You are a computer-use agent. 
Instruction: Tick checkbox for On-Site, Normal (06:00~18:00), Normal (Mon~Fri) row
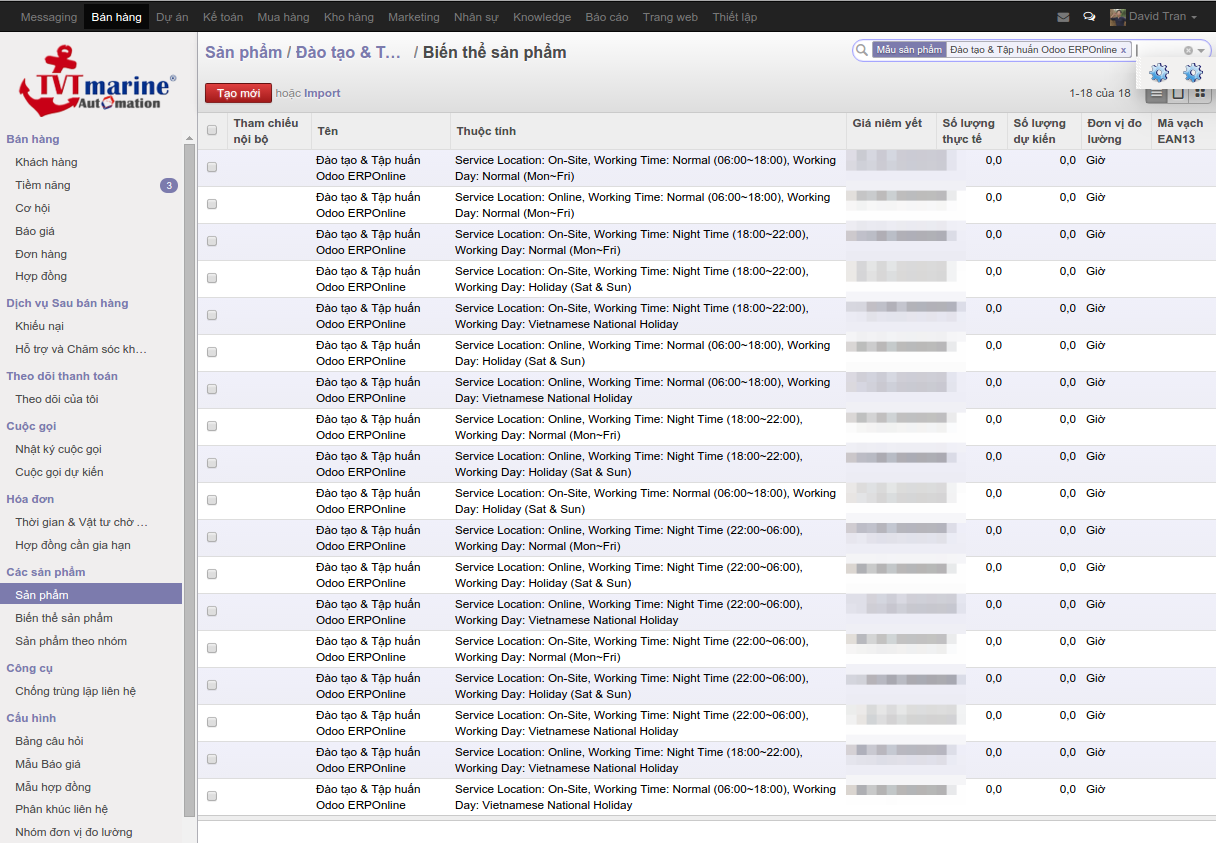[212, 168]
